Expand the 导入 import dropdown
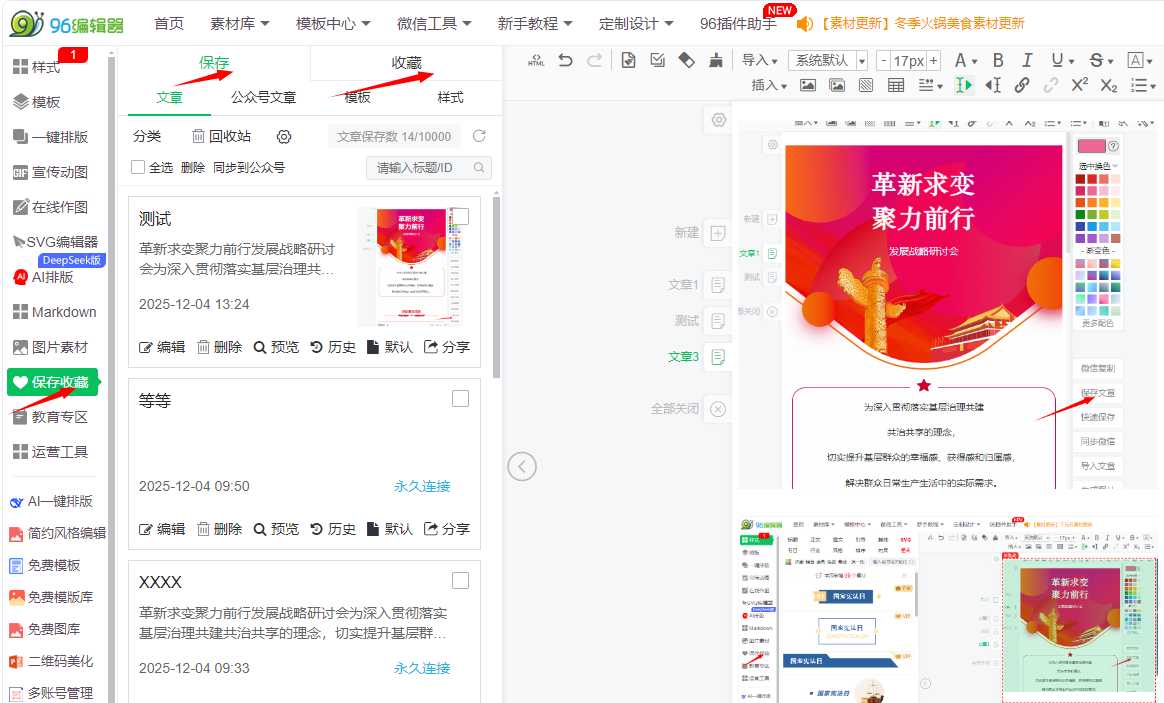1164x703 pixels. coord(760,60)
